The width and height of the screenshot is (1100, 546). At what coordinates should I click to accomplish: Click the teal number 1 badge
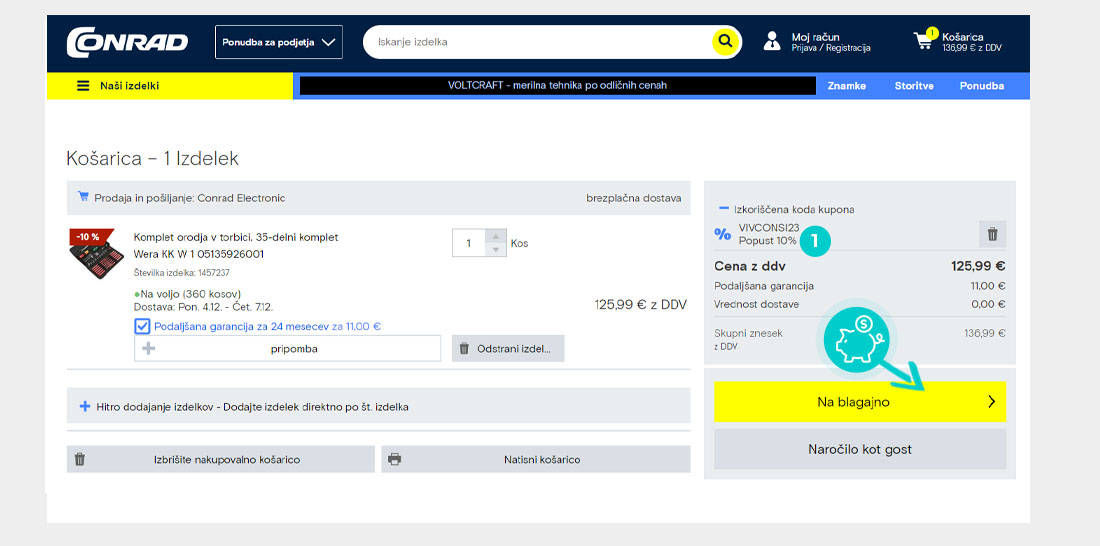[816, 240]
